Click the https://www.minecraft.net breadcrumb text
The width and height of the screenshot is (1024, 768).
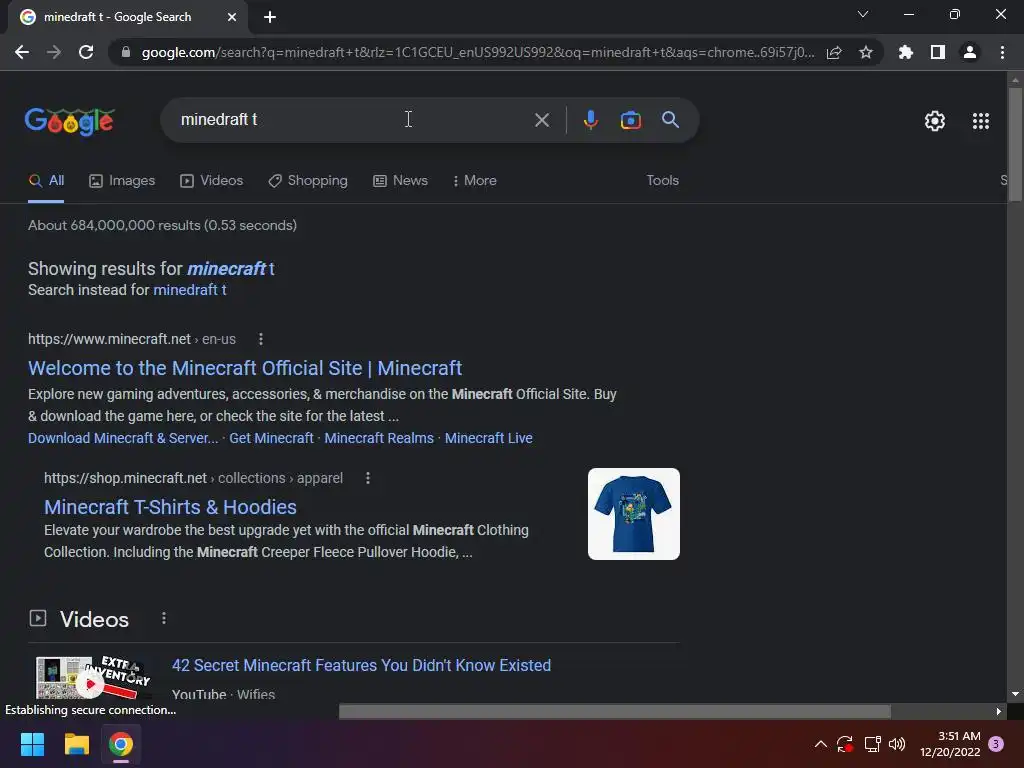pos(109,339)
